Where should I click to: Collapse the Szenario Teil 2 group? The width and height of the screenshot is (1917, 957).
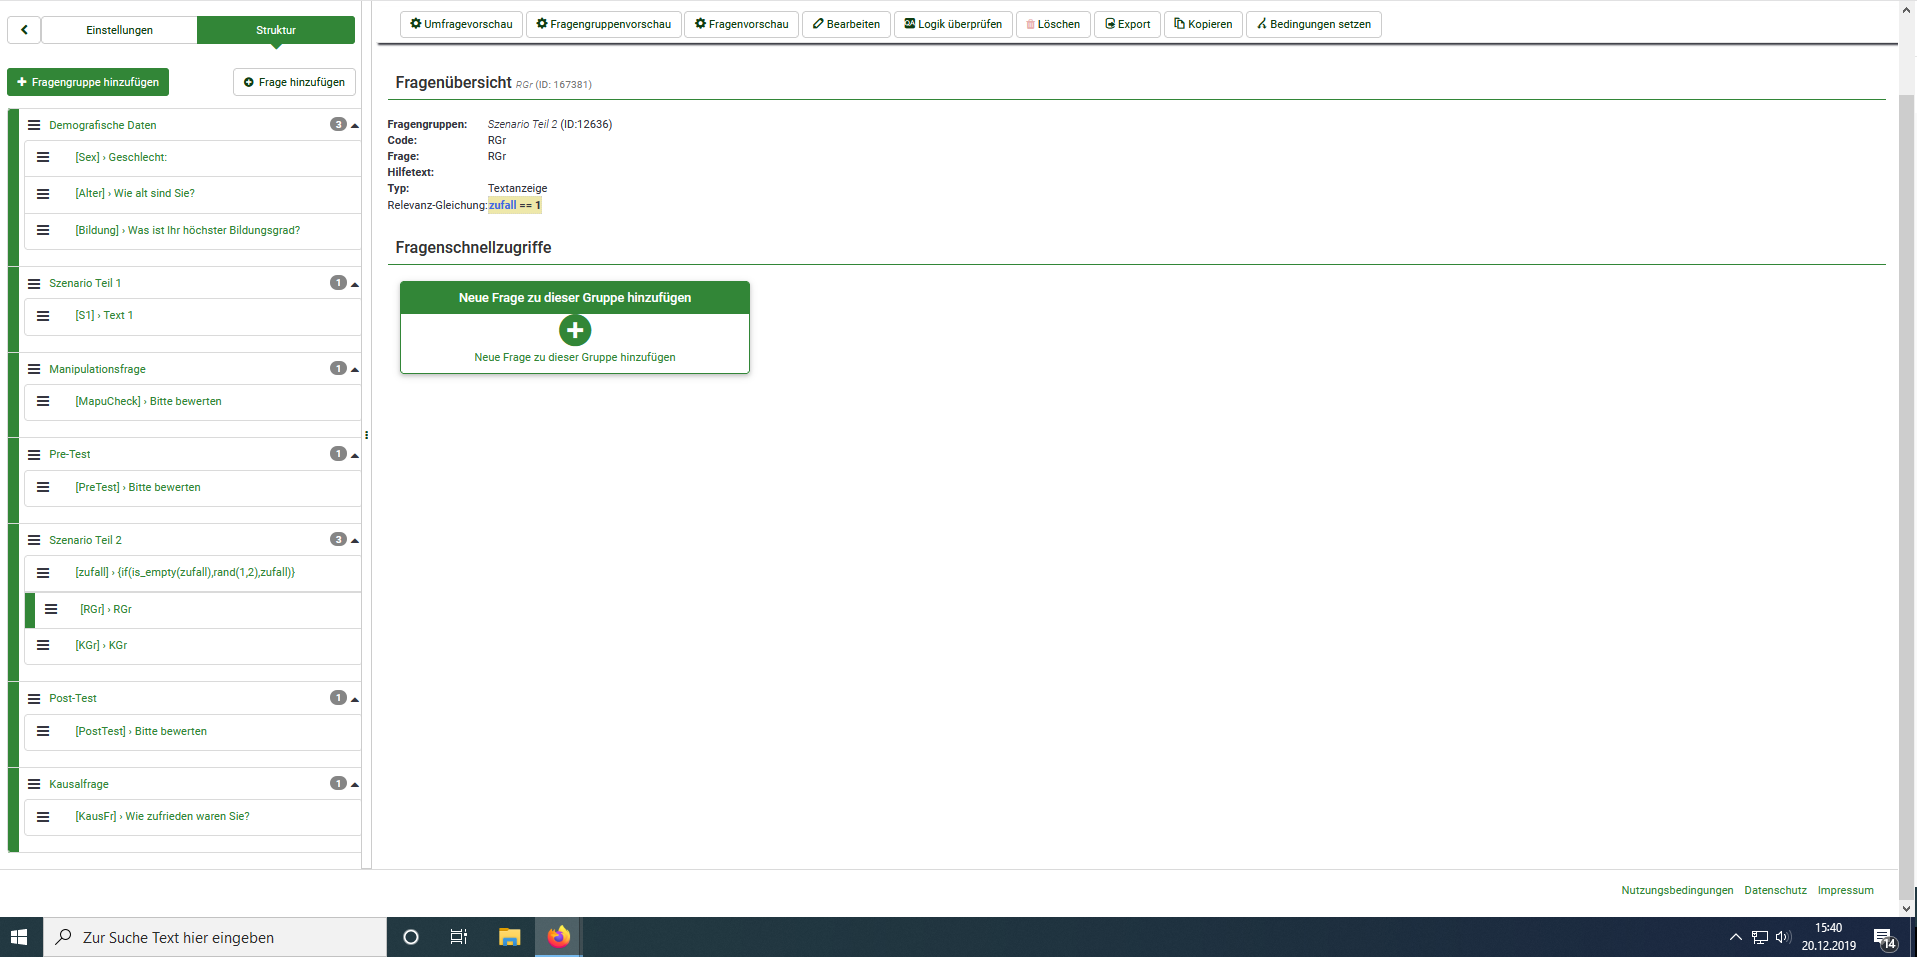(x=355, y=541)
